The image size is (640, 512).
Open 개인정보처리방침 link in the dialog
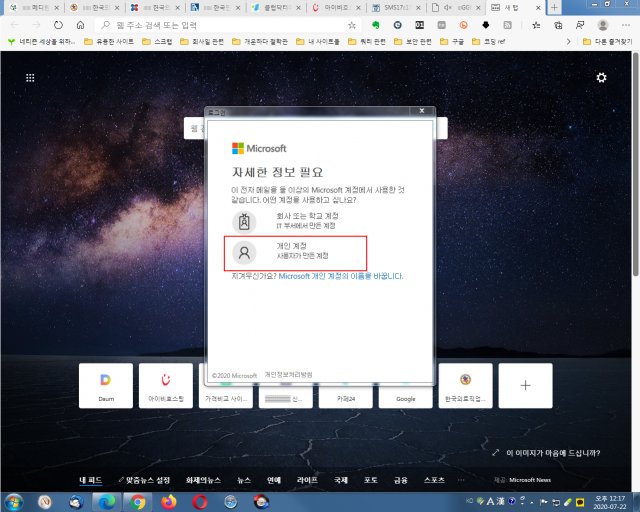[289, 375]
